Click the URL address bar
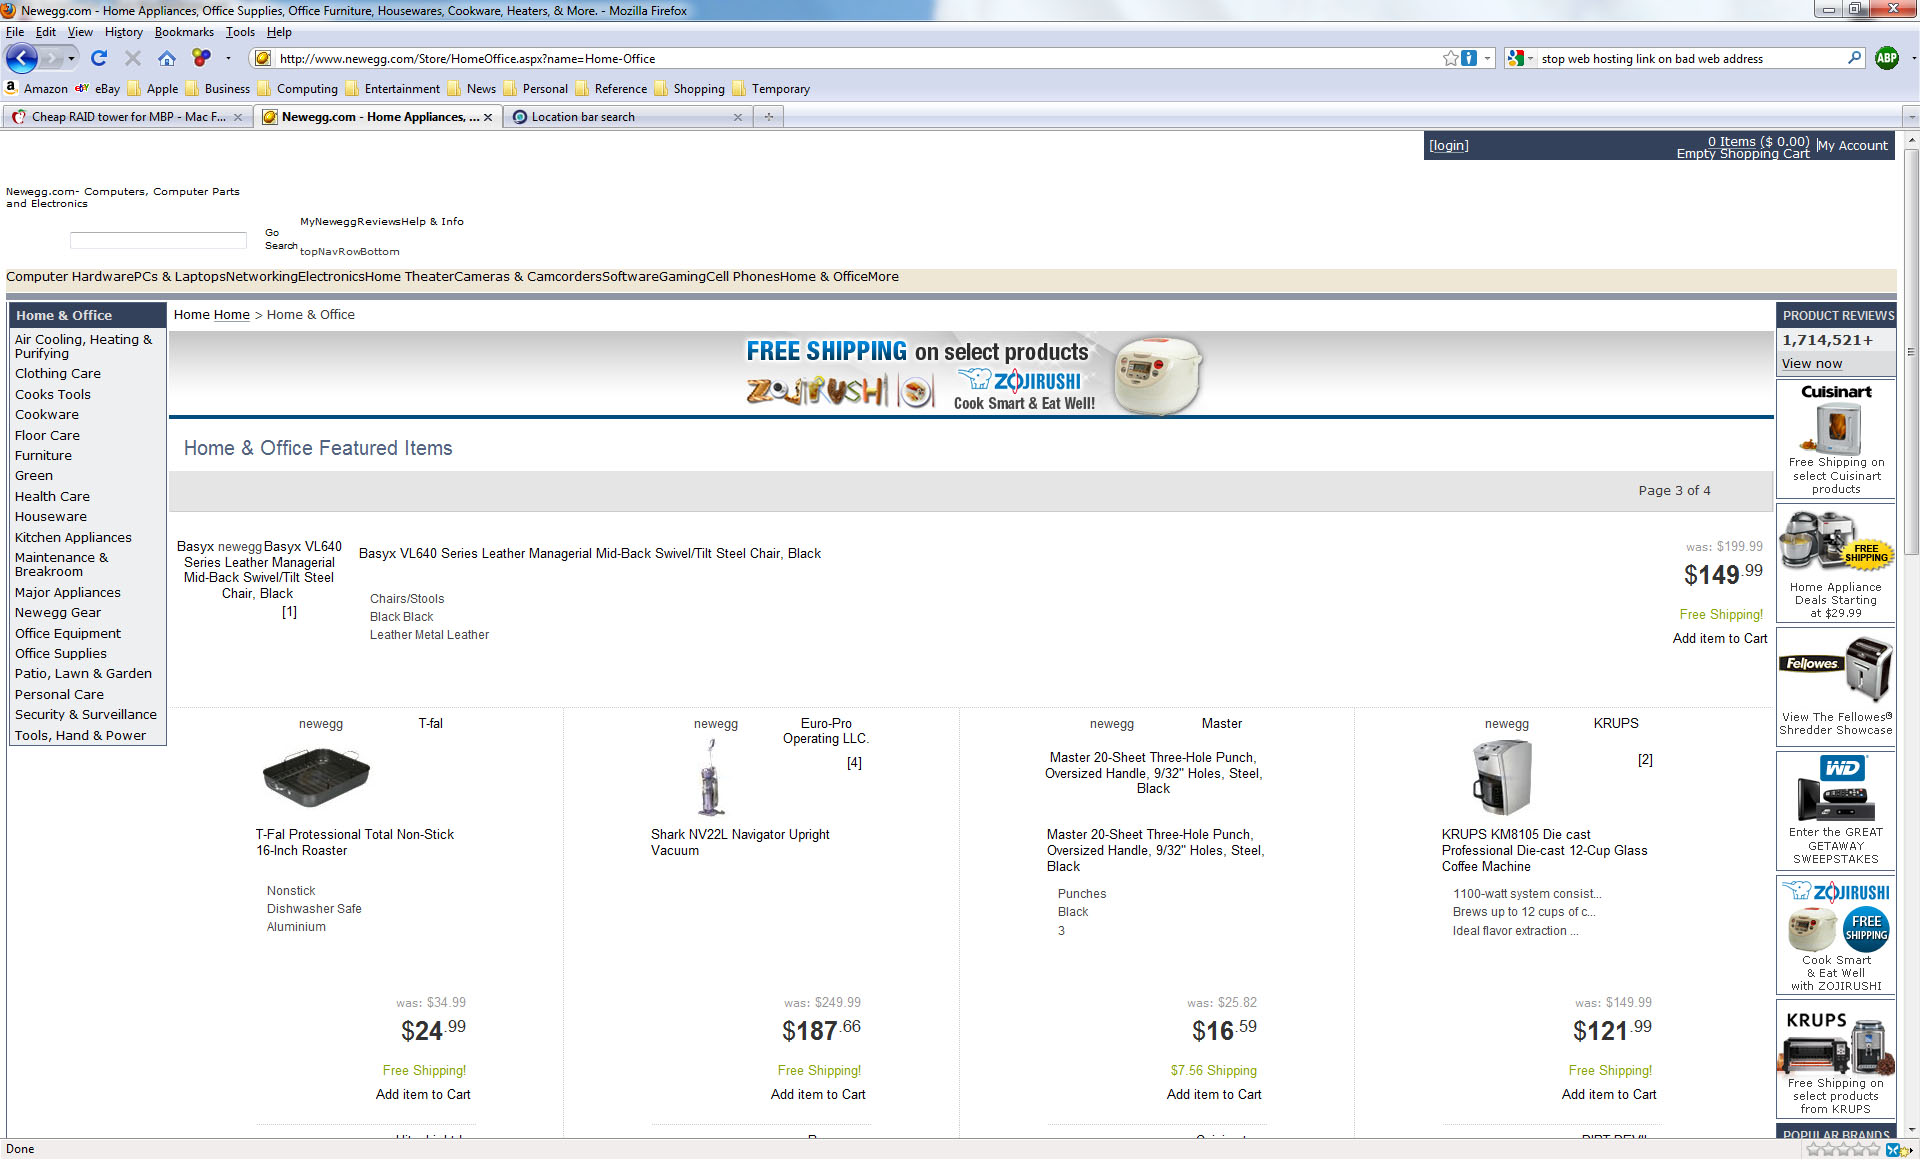Screen dimensions: 1920x1160 coord(855,59)
